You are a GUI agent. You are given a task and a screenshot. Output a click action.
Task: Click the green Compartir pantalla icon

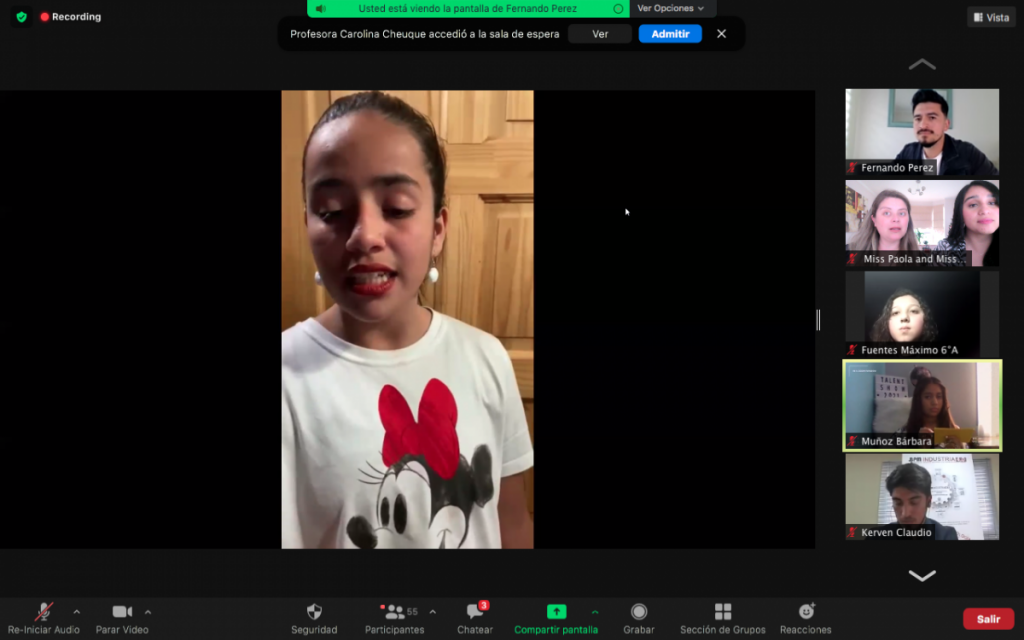click(x=556, y=612)
